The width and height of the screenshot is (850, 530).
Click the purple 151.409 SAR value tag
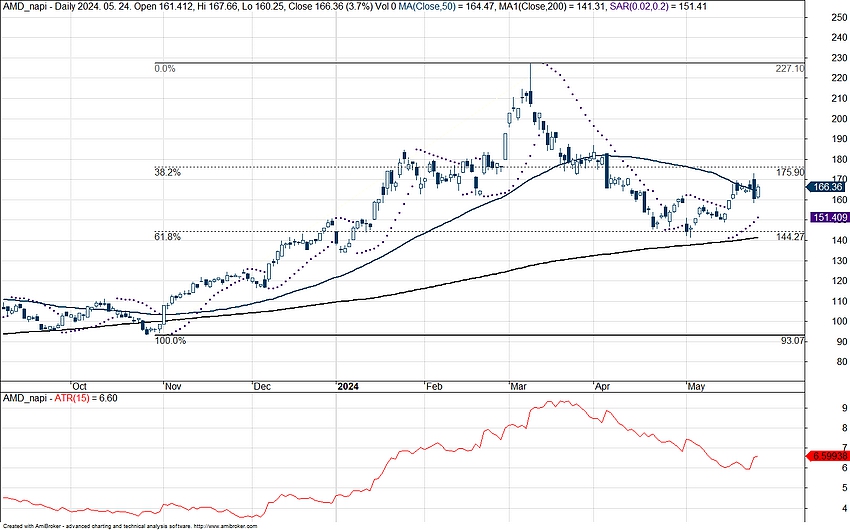829,217
